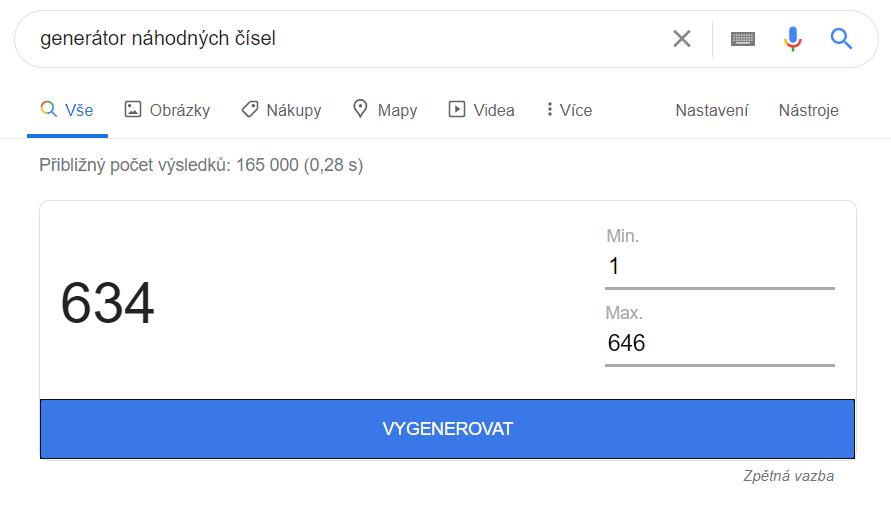Viewport: 891px width, 525px height.
Task: Open the Zpětná vazba feedback link
Action: [788, 476]
